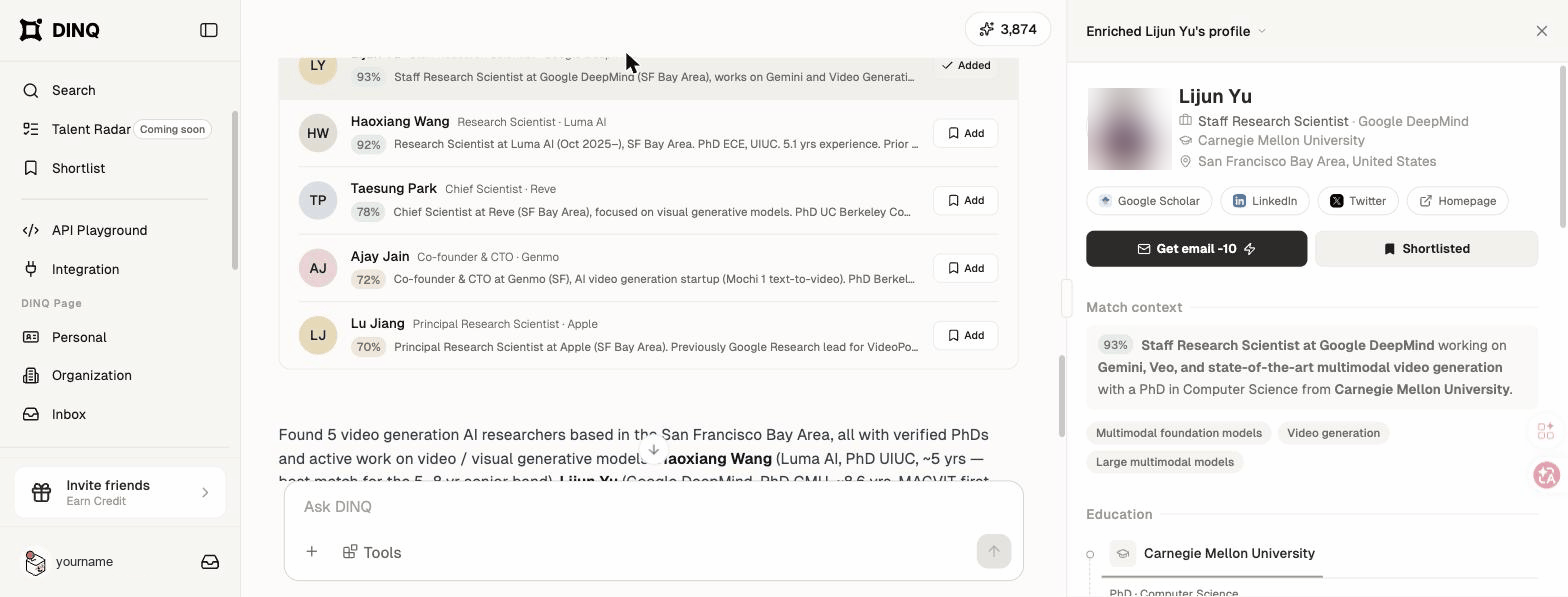This screenshot has height=597, width=1568.
Task: Toggle Added status for Lijun Yu
Action: [966, 65]
